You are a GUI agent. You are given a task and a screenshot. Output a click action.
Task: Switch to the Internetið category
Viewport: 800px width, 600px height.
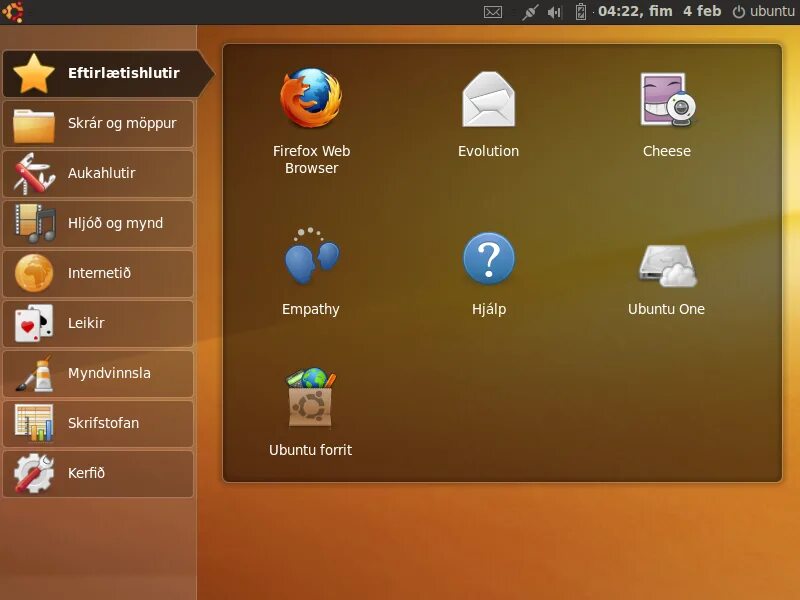click(98, 273)
